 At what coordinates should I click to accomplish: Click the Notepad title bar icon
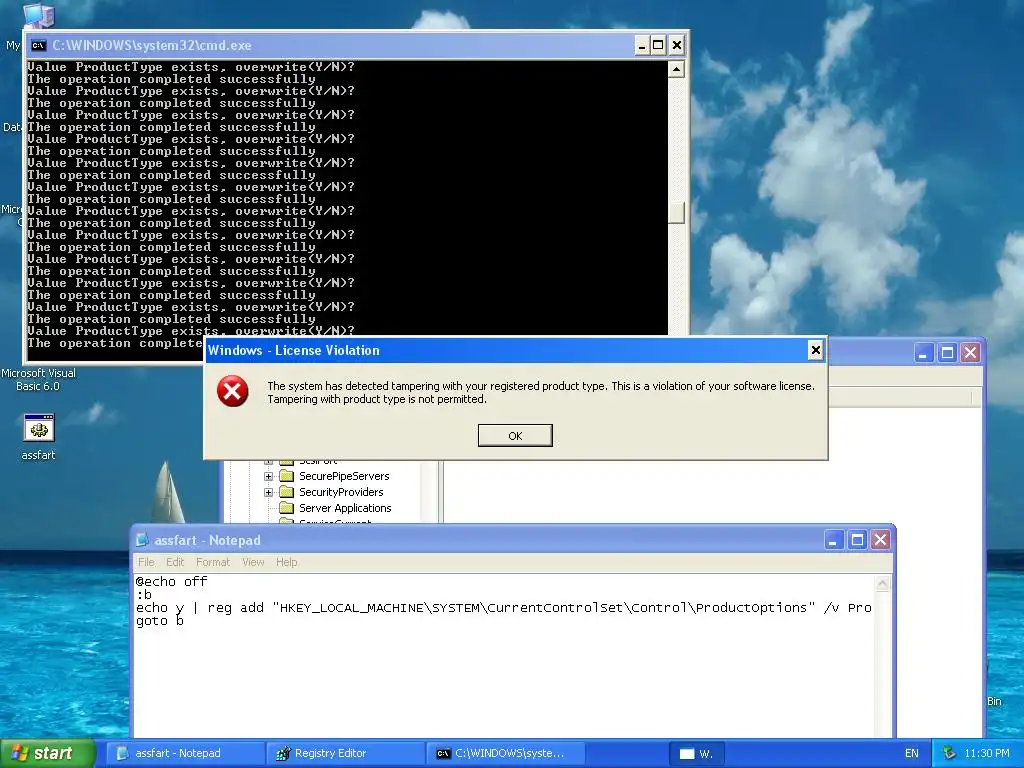click(142, 540)
